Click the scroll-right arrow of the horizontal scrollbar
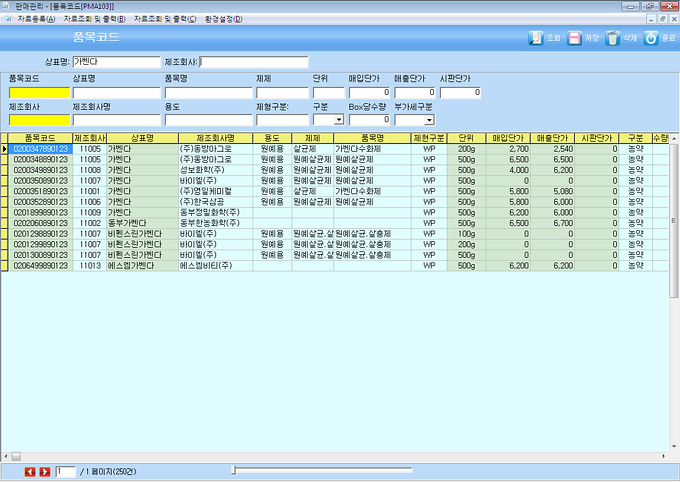The image size is (680, 482). pyautogui.click(x=664, y=456)
